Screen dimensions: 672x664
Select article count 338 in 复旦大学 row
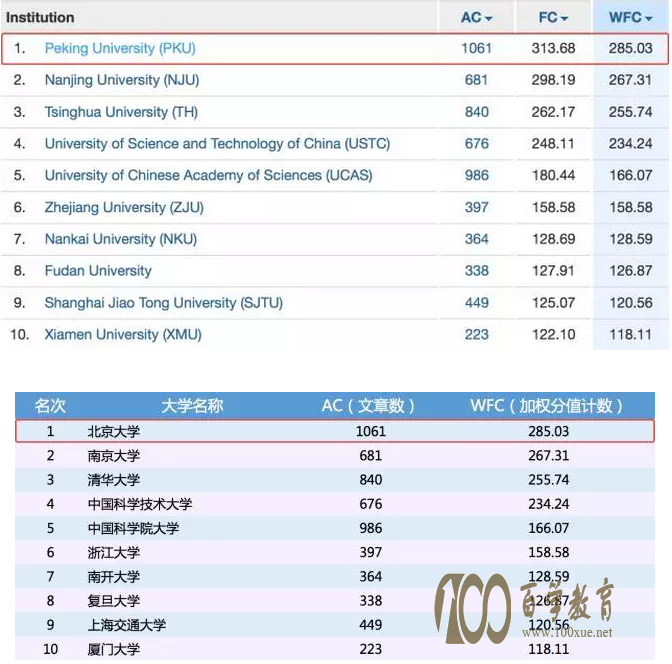(x=371, y=601)
